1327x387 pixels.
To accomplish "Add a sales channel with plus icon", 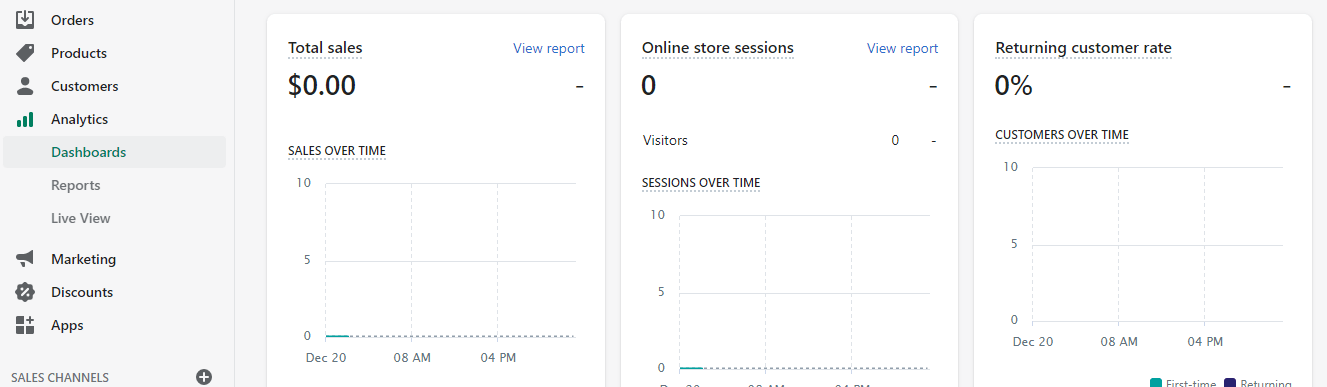I will click(x=204, y=377).
